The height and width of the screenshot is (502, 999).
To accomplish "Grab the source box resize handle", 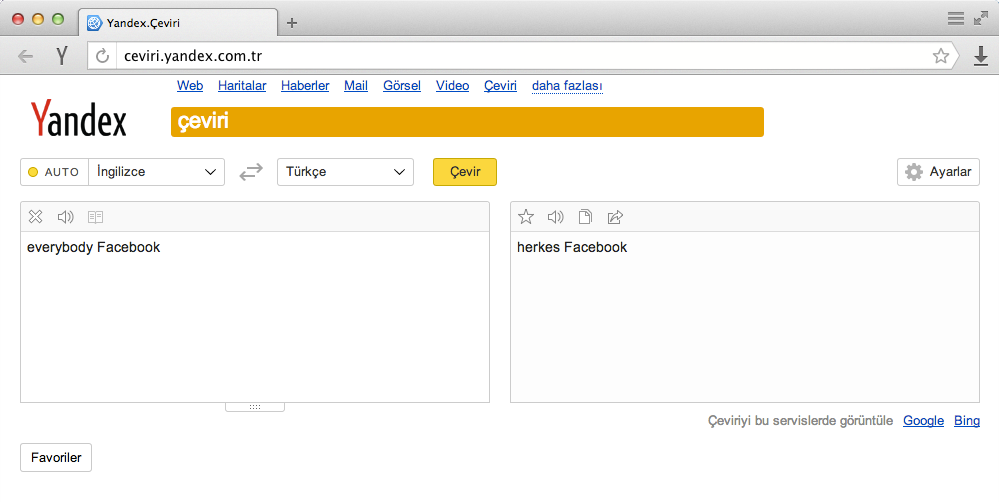I will tap(255, 407).
